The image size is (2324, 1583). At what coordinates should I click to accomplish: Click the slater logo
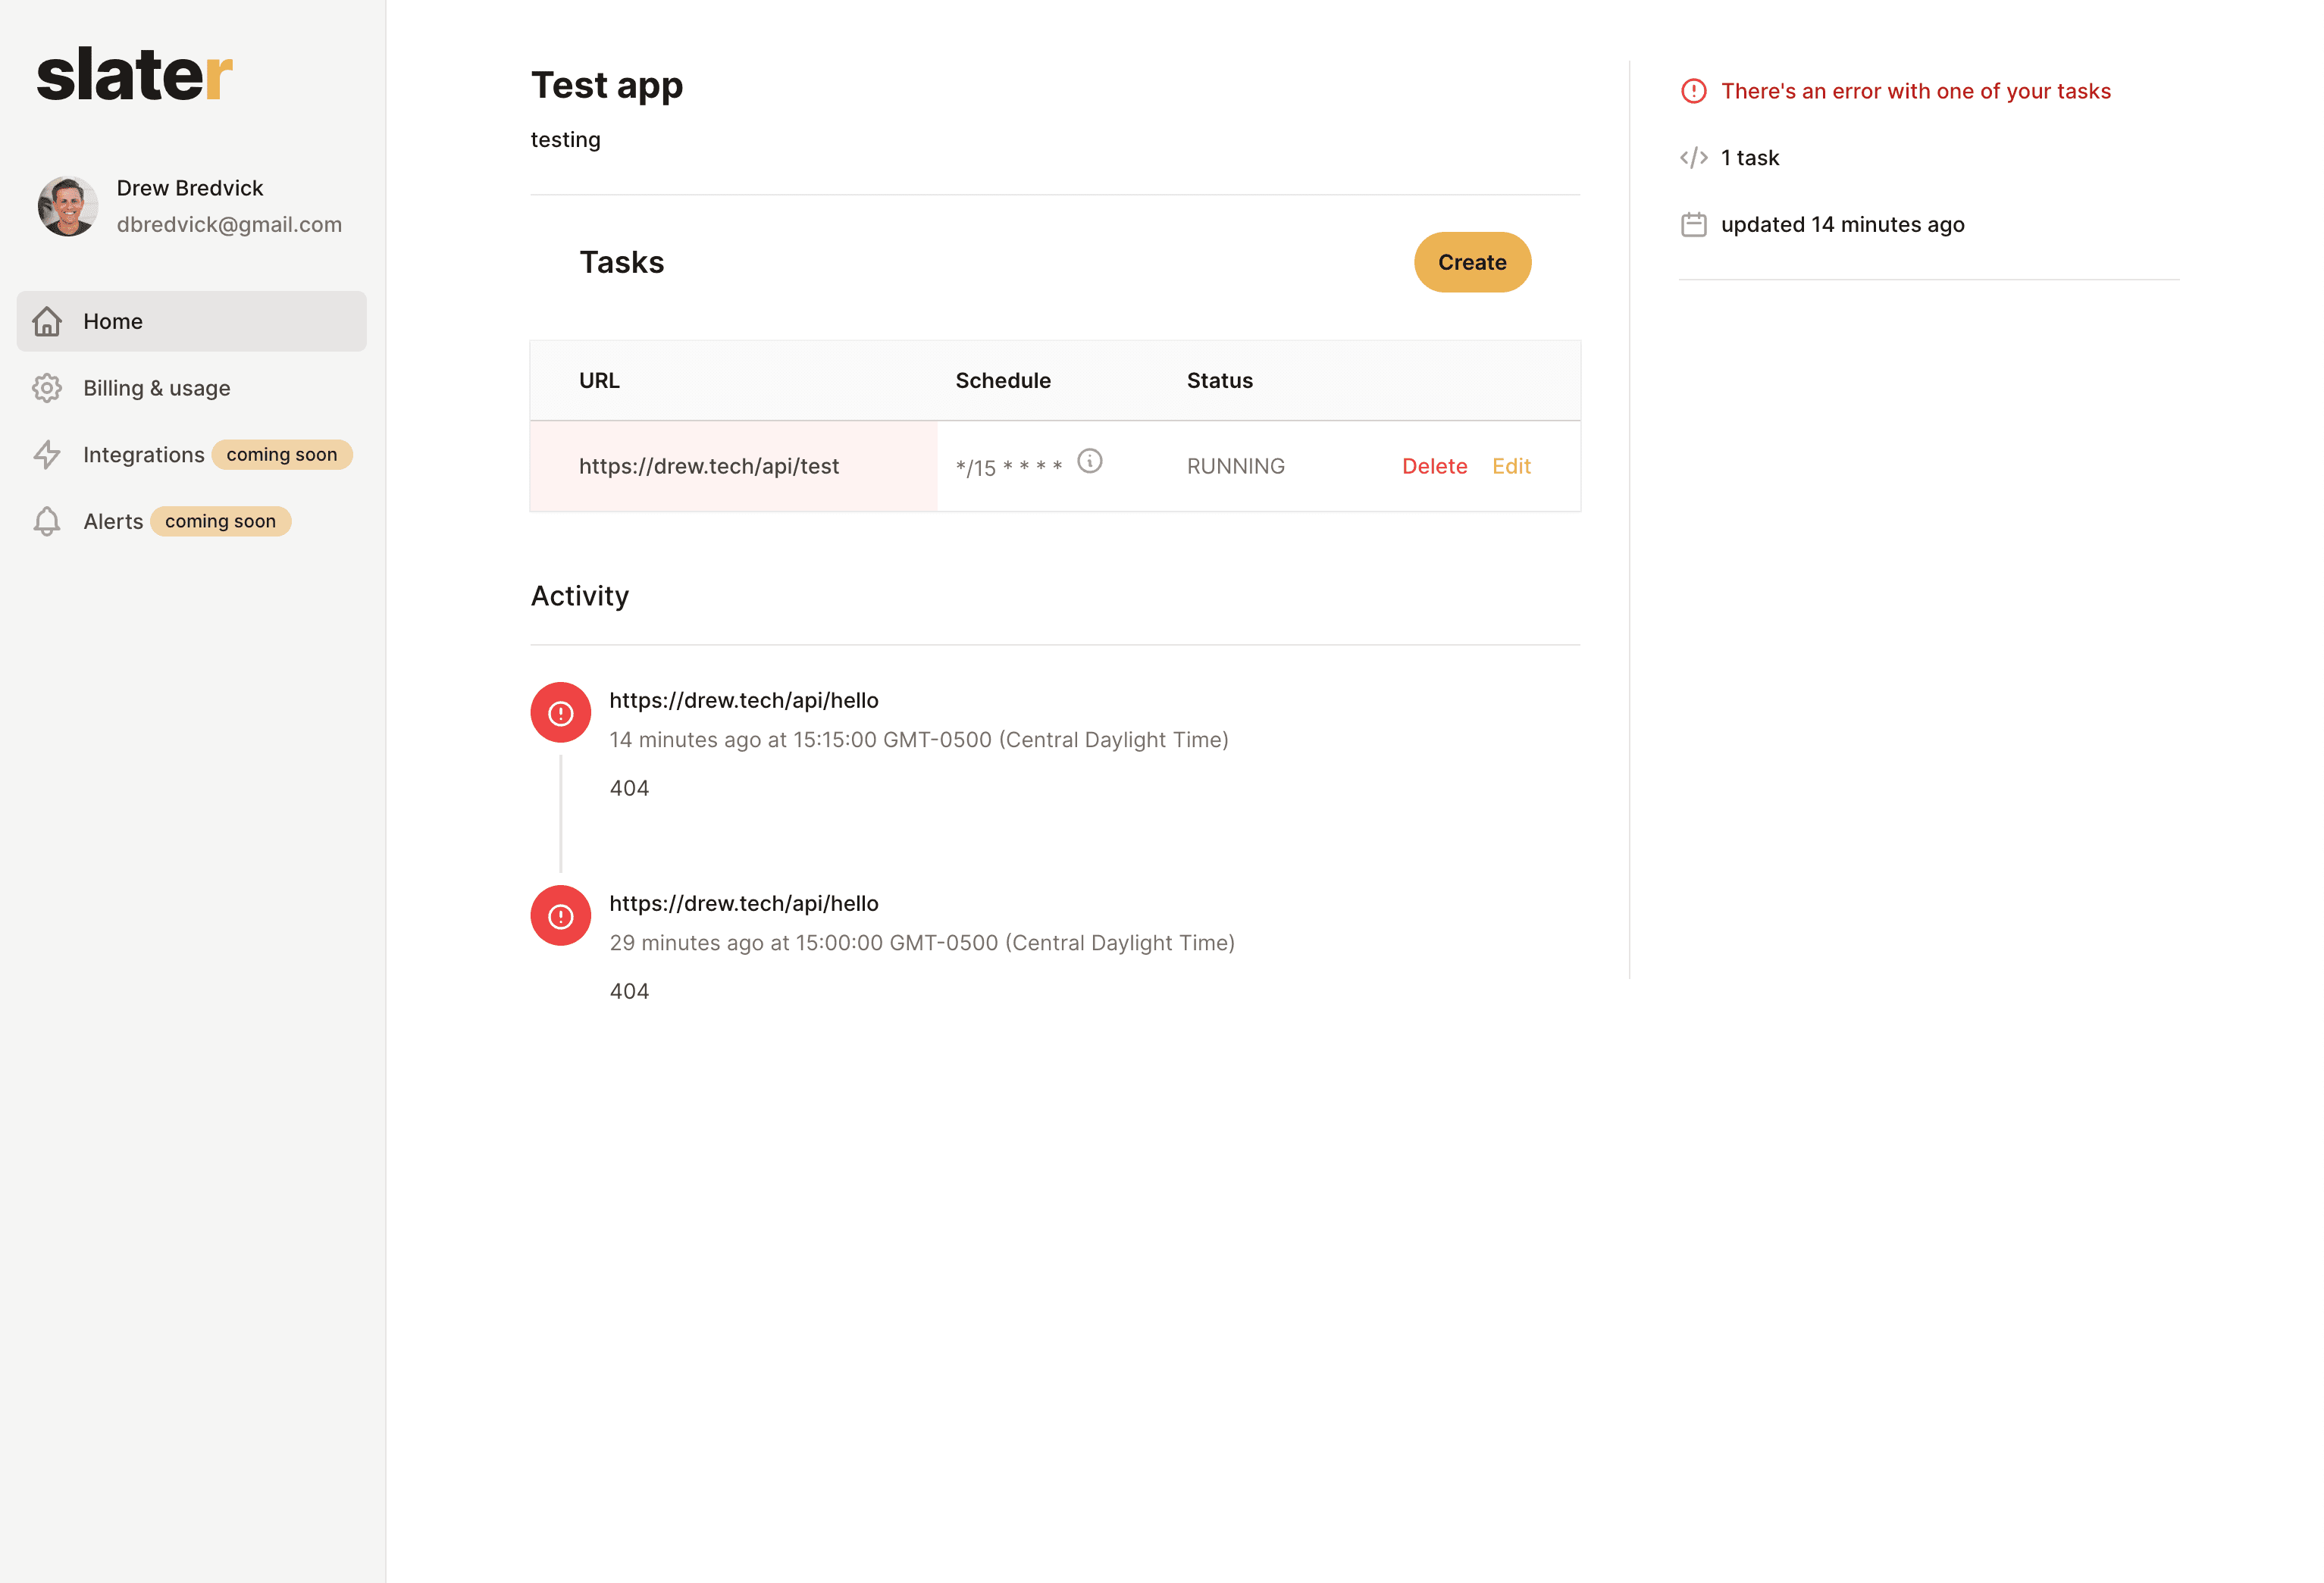pos(134,75)
